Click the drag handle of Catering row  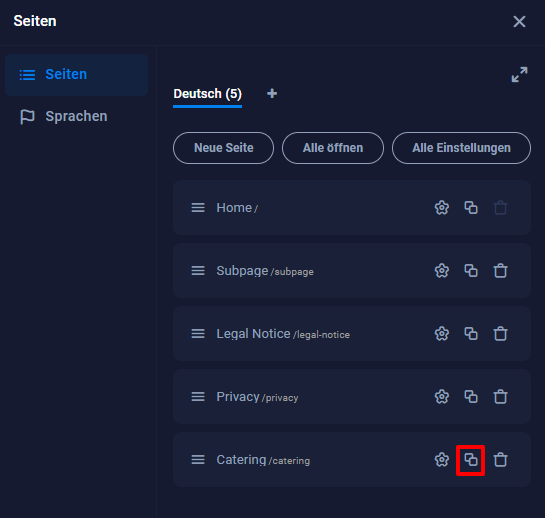tap(198, 460)
